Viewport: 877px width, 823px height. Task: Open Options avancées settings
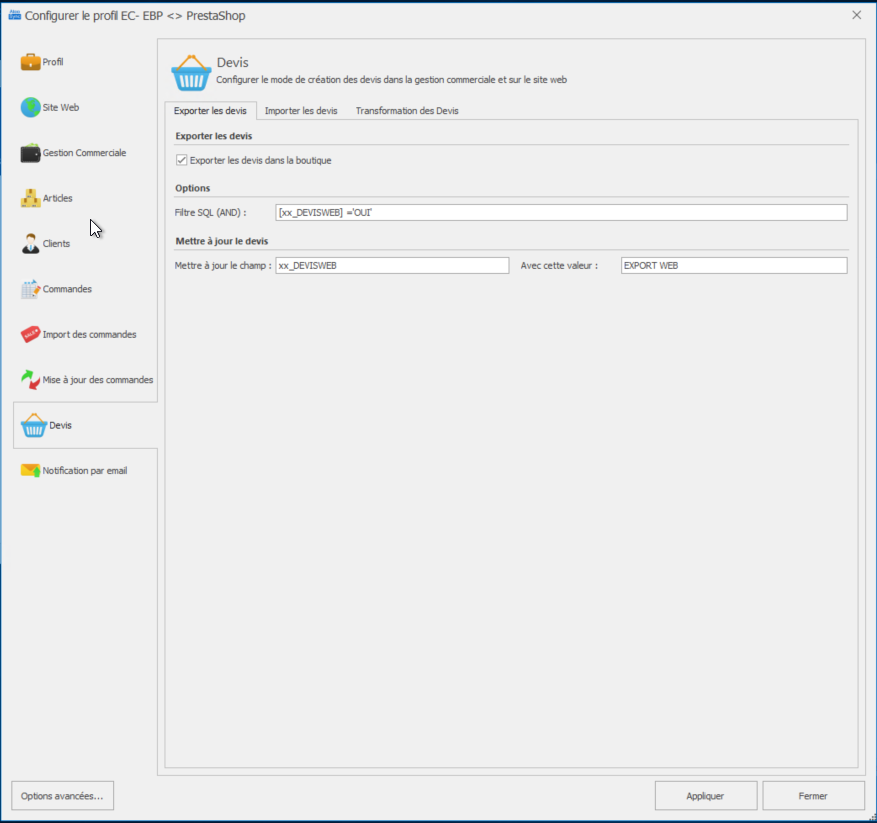(x=62, y=796)
